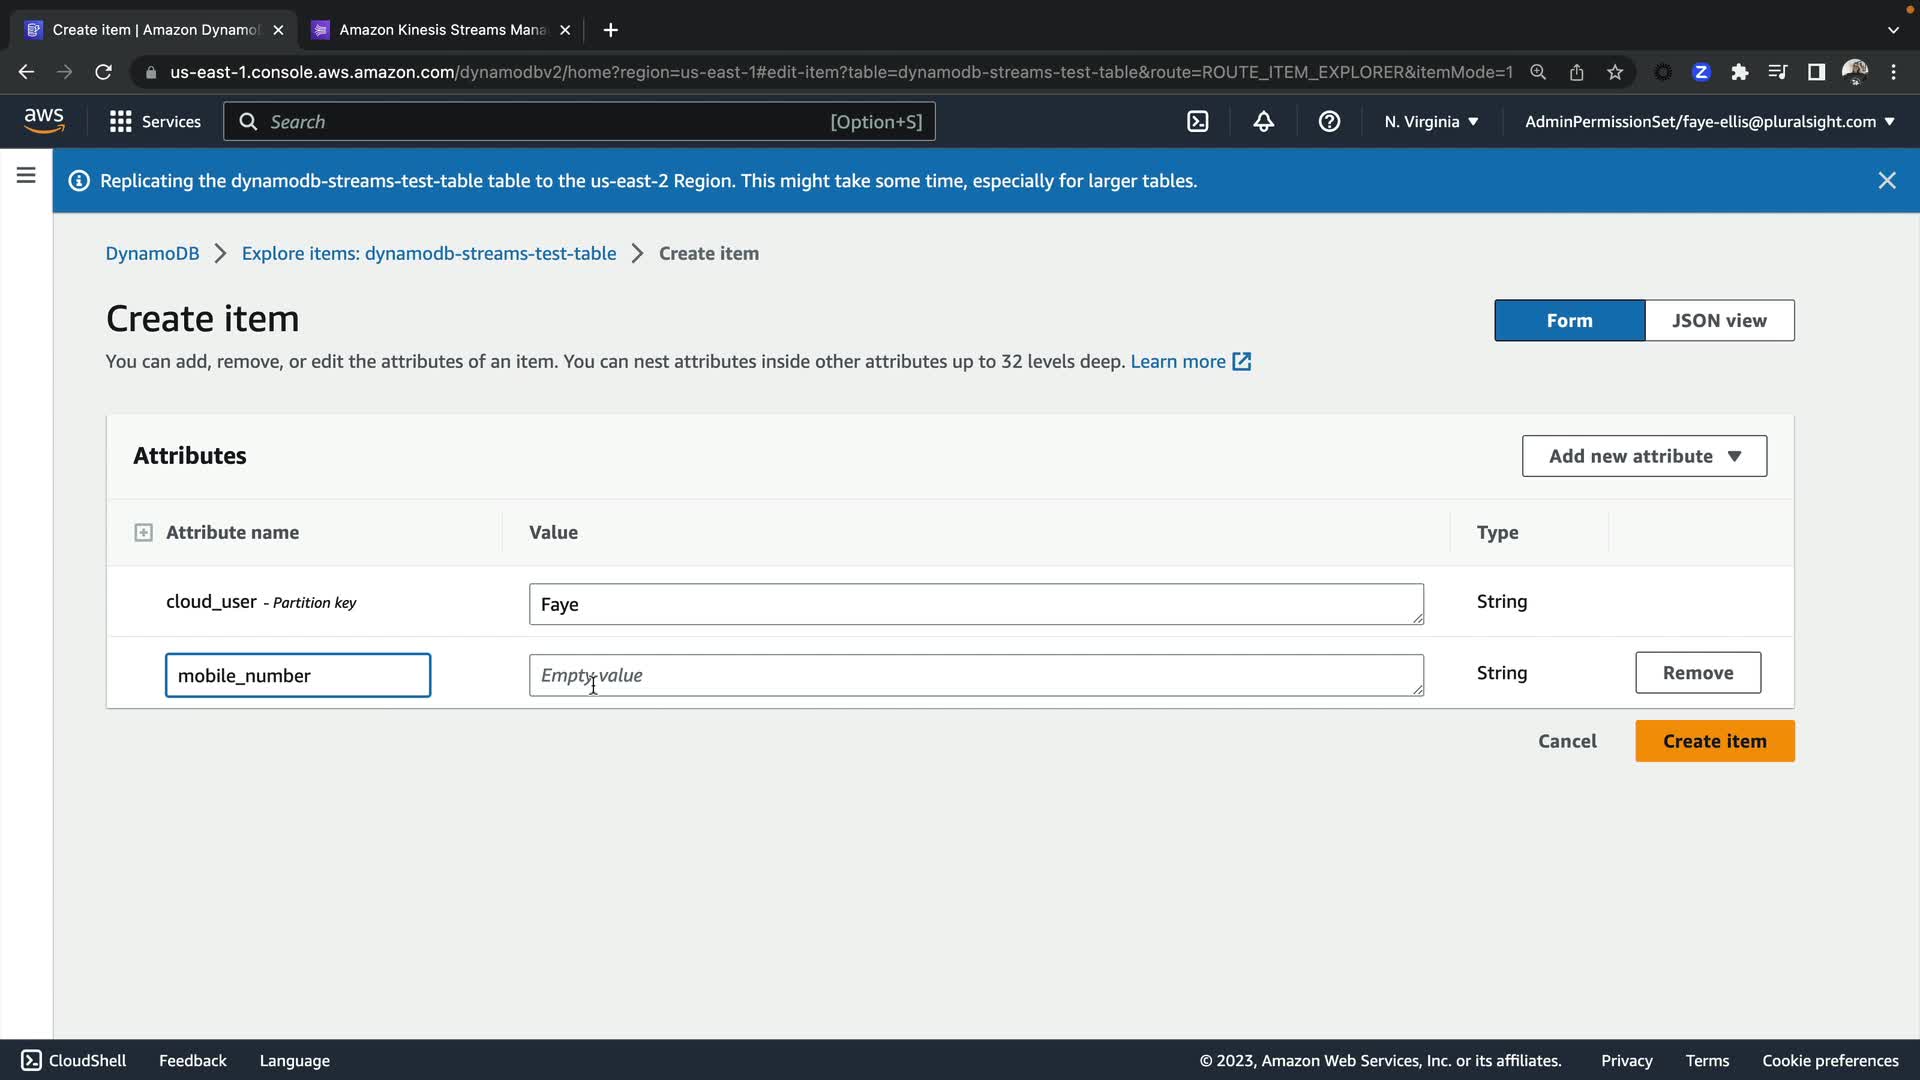Open the Add new attribute dropdown
The width and height of the screenshot is (1920, 1080).
(x=1644, y=456)
